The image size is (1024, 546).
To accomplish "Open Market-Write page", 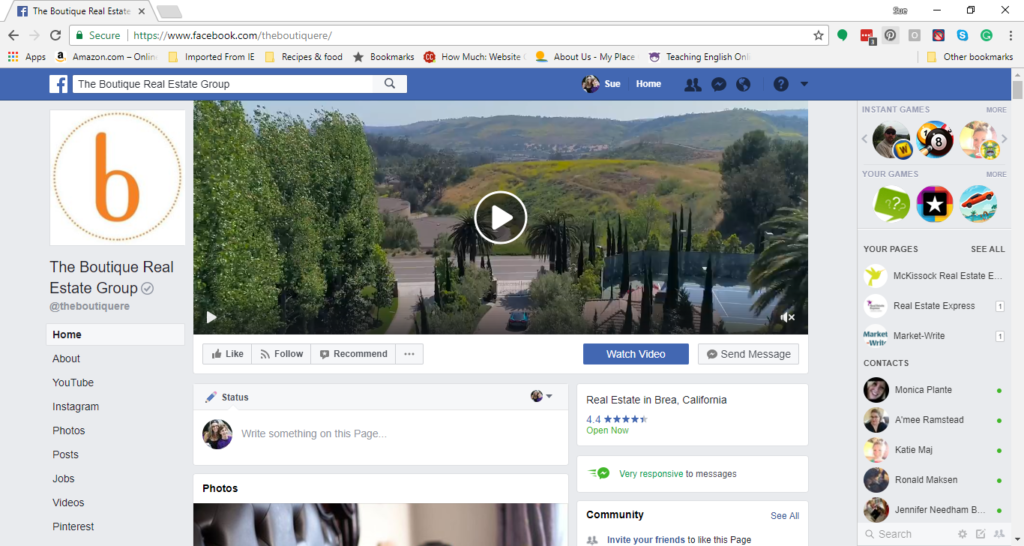I will coord(934,336).
